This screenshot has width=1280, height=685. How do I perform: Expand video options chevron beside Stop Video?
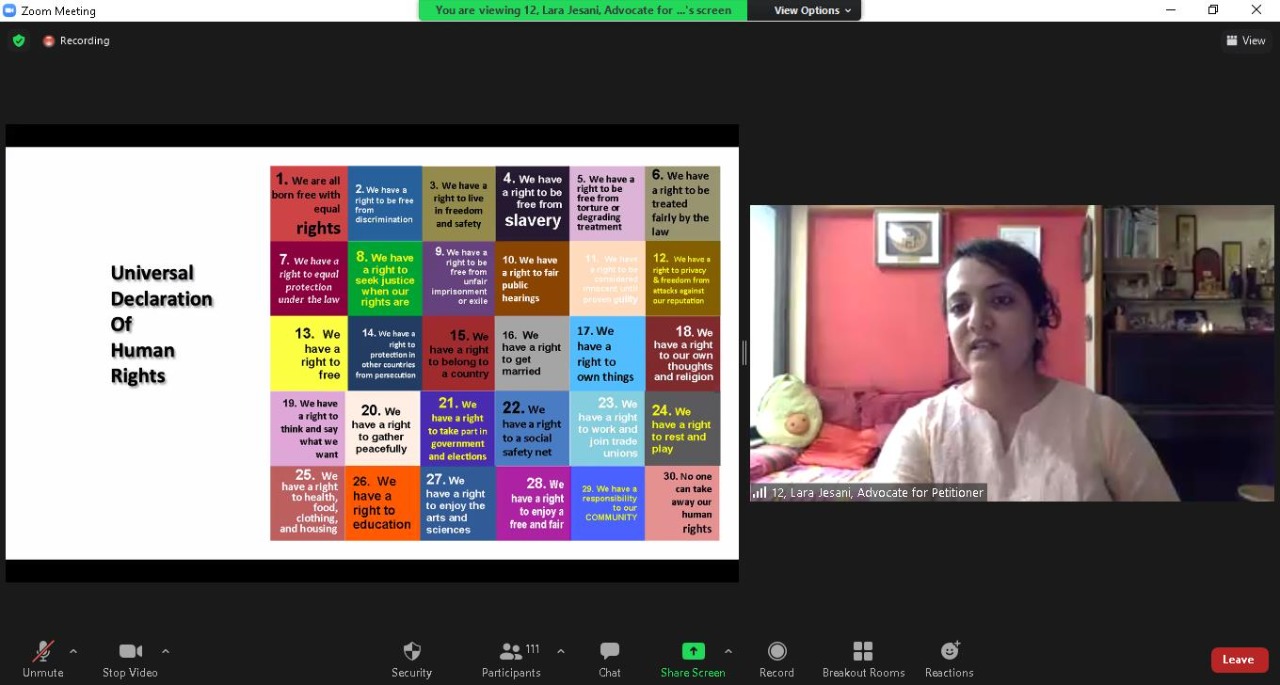tap(165, 650)
